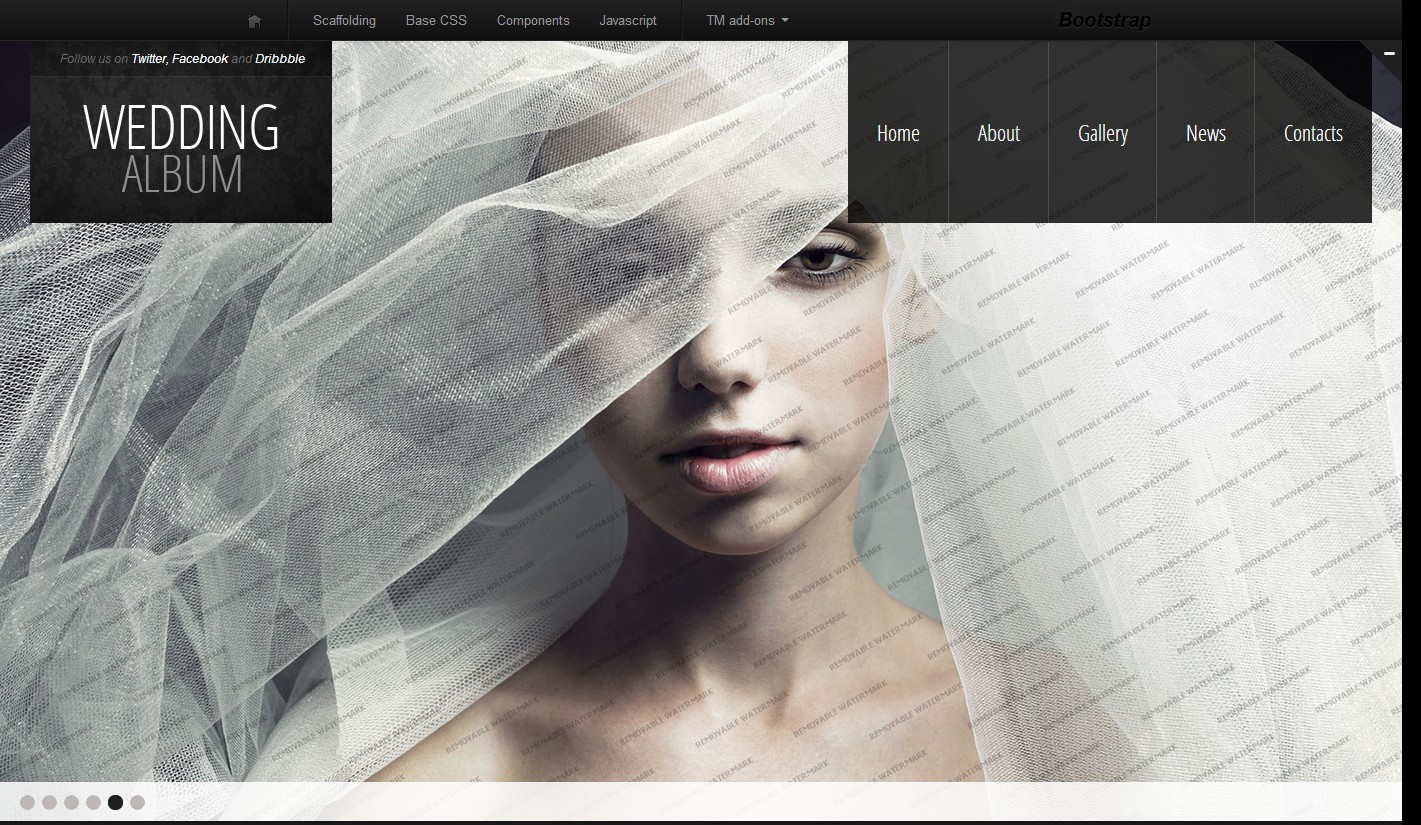Open the Javascript section

pos(628,20)
